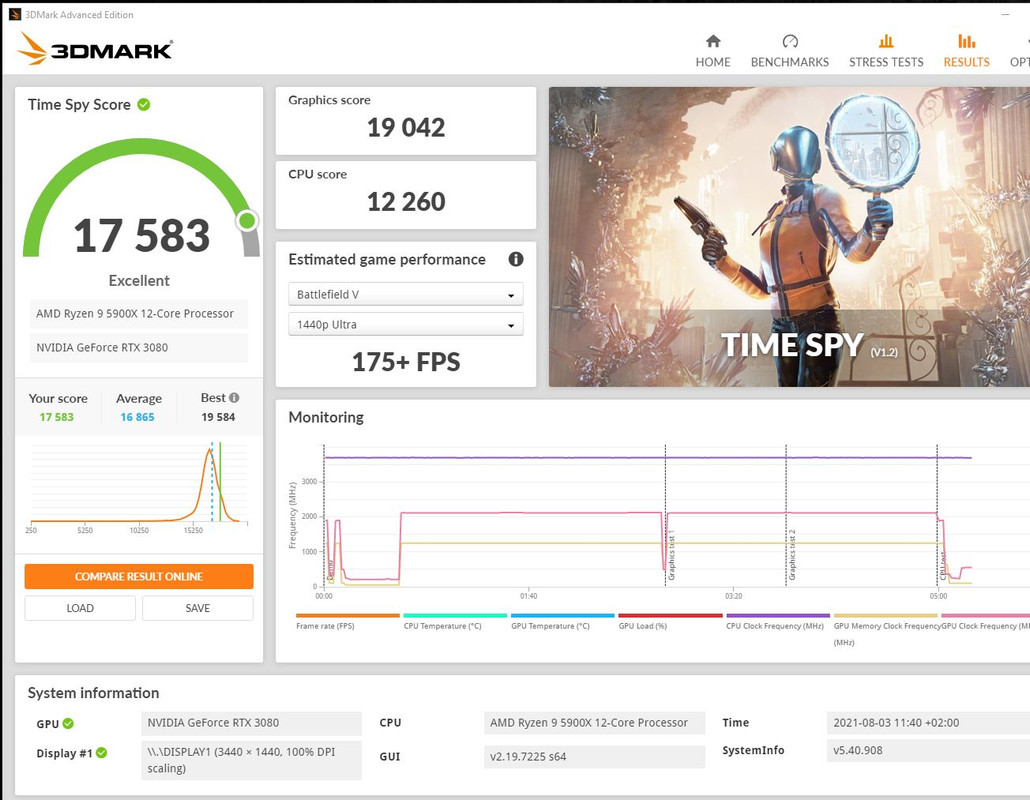The image size is (1030, 800).
Task: Click green check next to Display #1
Action: [x=101, y=753]
